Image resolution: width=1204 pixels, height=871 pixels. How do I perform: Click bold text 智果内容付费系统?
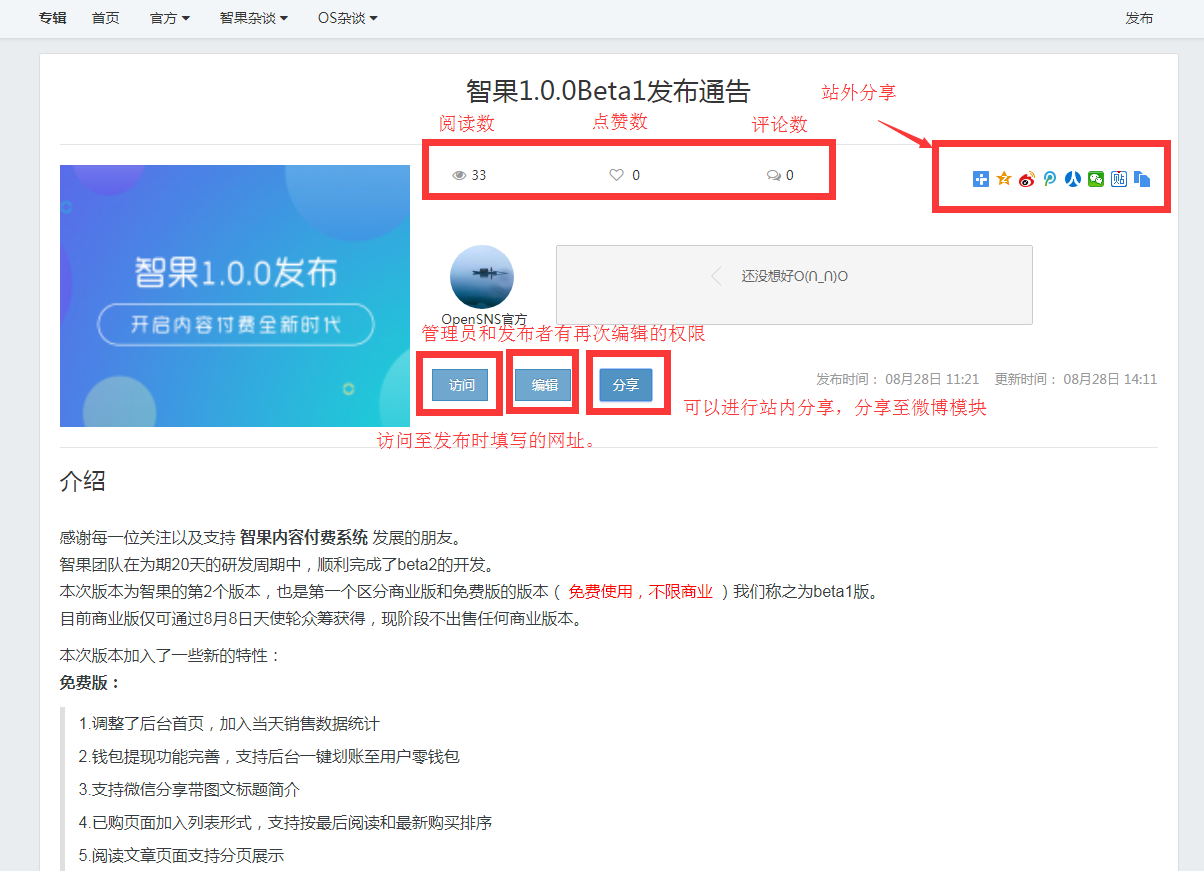(x=304, y=537)
